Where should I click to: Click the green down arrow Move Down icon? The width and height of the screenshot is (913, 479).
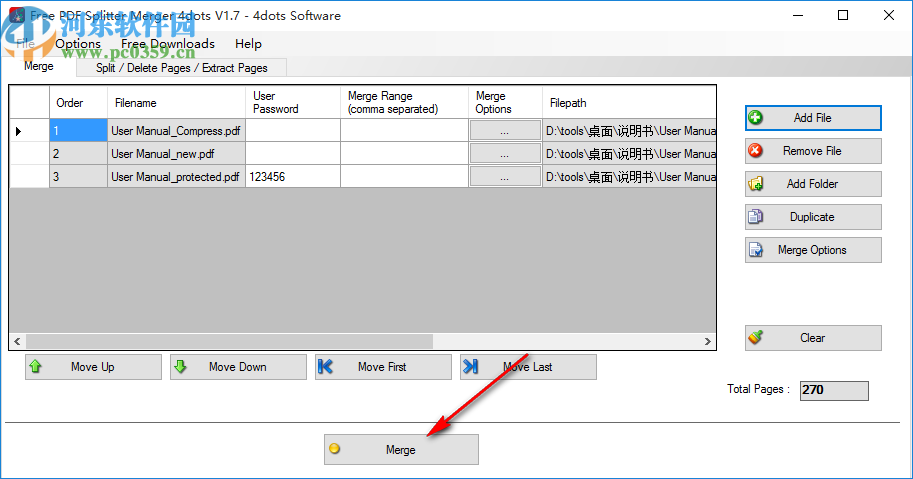[x=181, y=366]
